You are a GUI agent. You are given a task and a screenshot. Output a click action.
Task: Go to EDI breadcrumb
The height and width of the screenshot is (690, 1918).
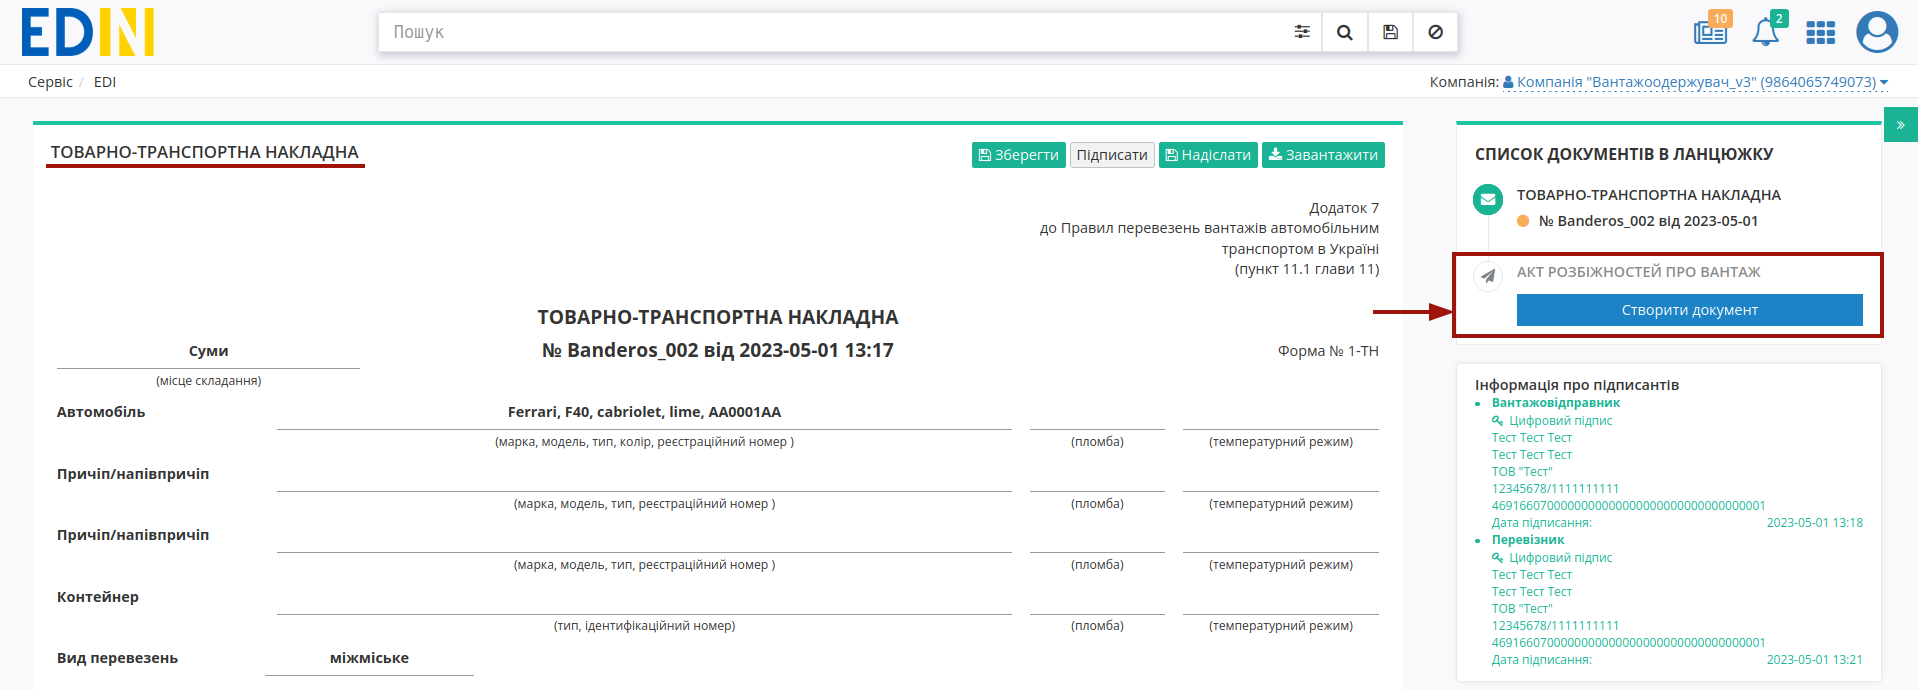[105, 82]
